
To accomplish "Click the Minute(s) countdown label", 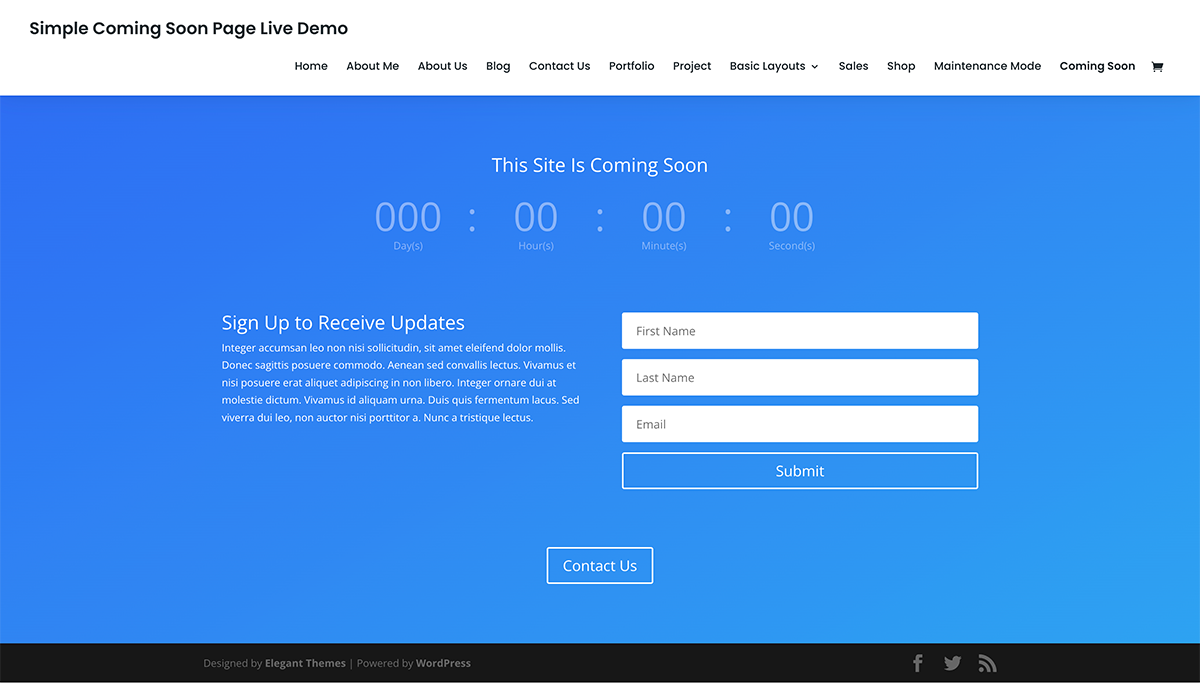I will (664, 246).
